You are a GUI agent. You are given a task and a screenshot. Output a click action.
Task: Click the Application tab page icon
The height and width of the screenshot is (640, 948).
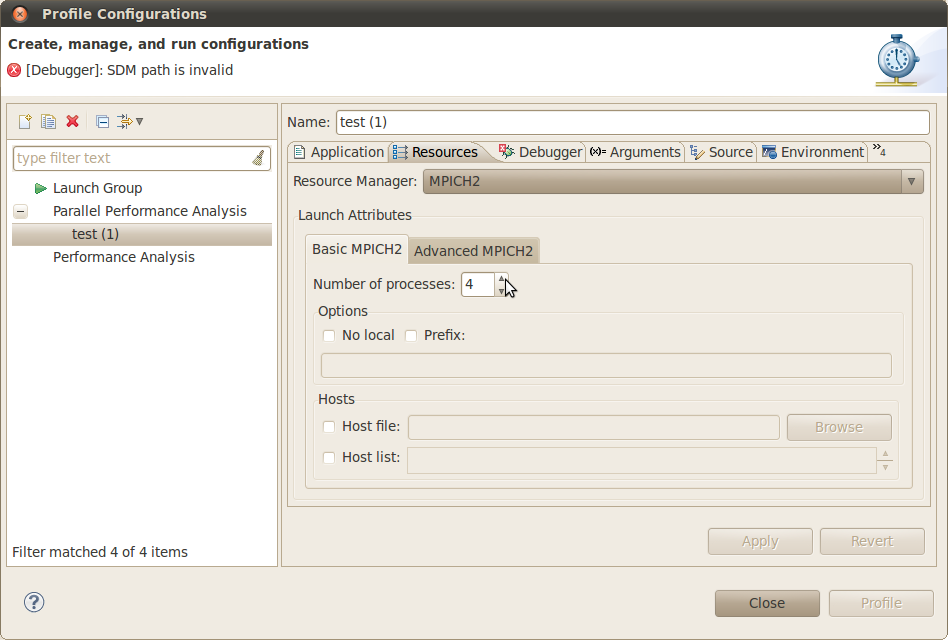(299, 152)
